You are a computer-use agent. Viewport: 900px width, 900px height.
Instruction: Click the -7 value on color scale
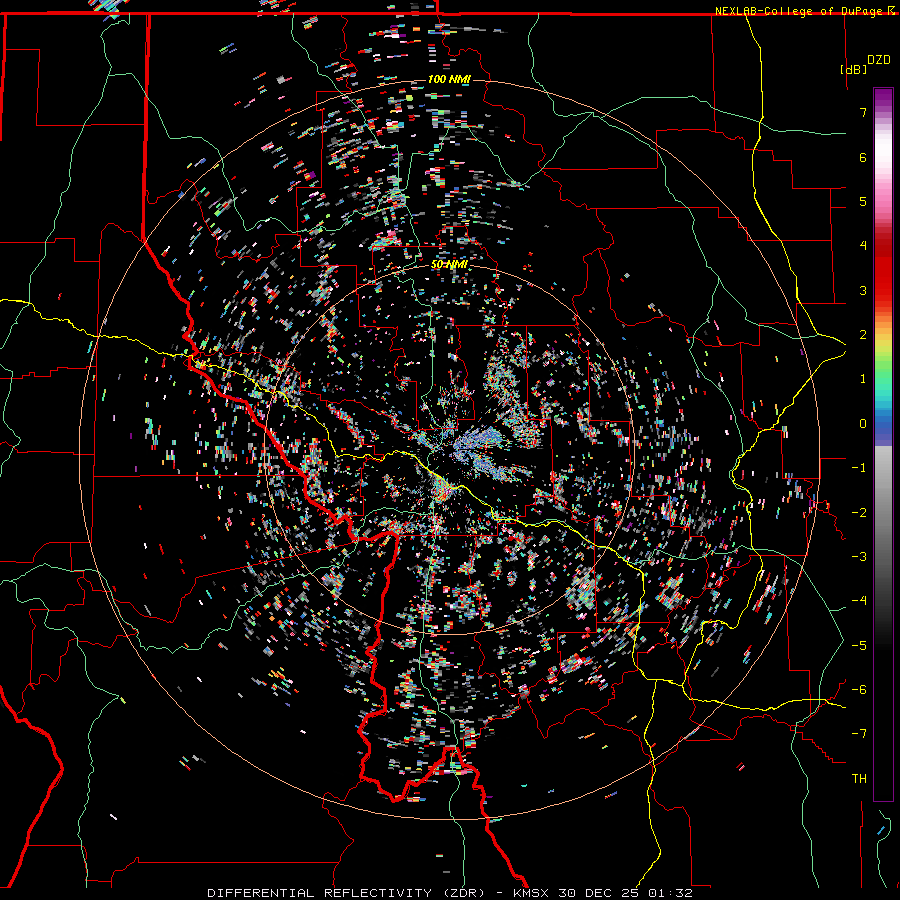859,734
